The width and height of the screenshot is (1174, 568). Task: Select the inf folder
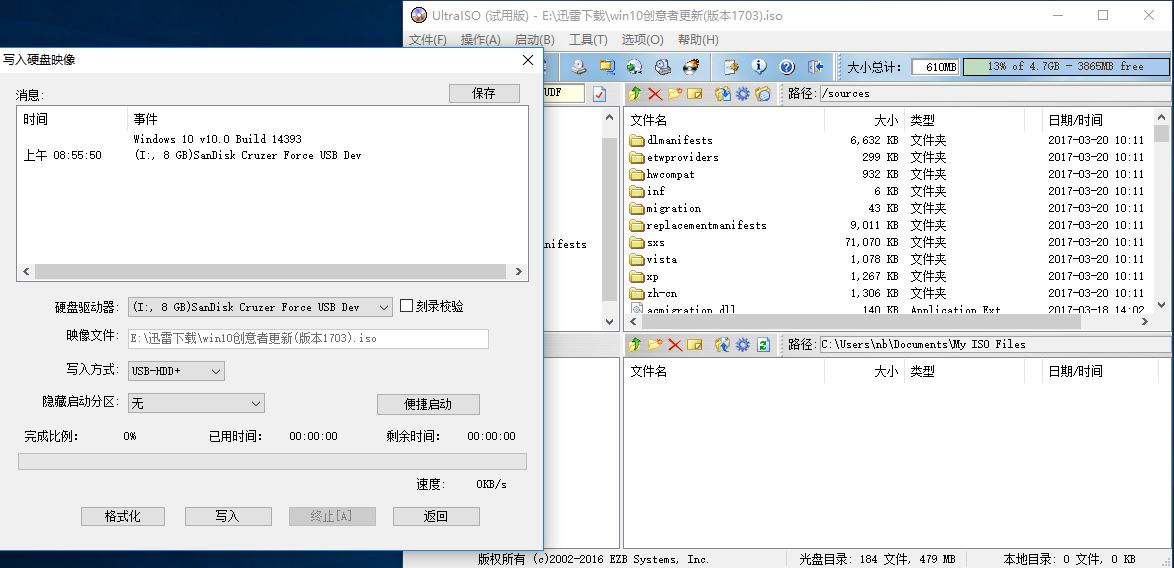pos(647,192)
